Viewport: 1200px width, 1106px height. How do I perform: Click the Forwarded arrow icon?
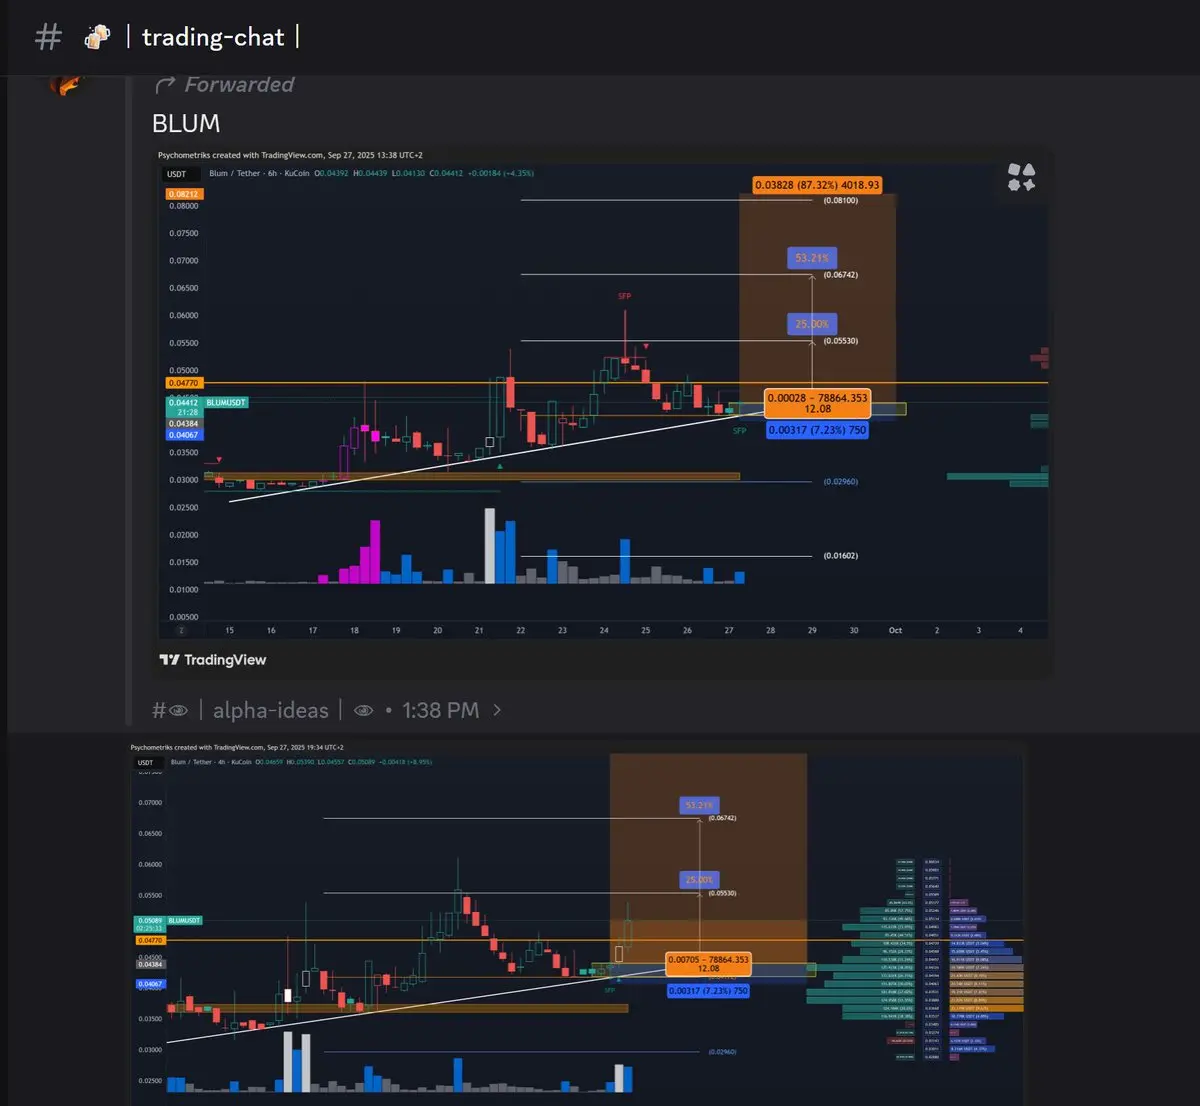[x=165, y=85]
